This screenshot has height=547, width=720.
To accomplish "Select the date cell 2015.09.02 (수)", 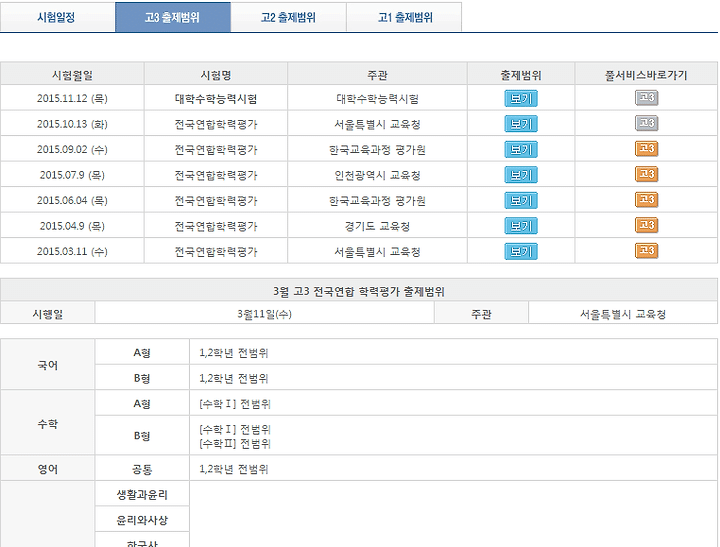I will point(72,149).
